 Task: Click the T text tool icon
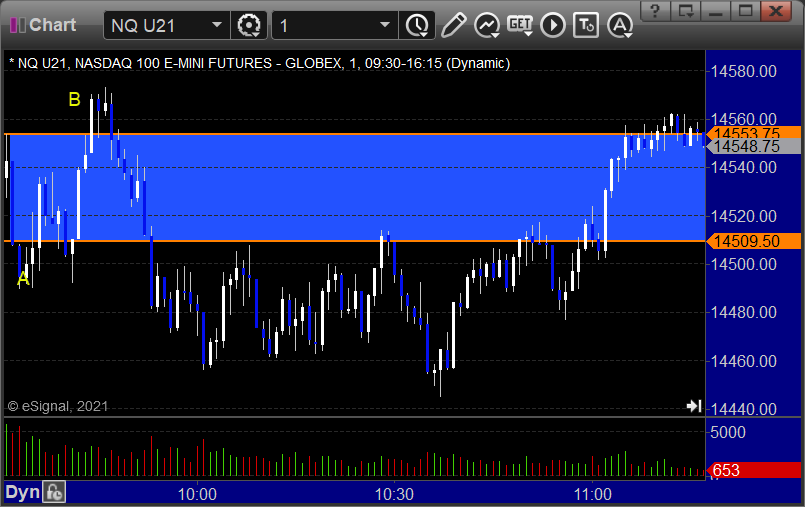tap(586, 25)
